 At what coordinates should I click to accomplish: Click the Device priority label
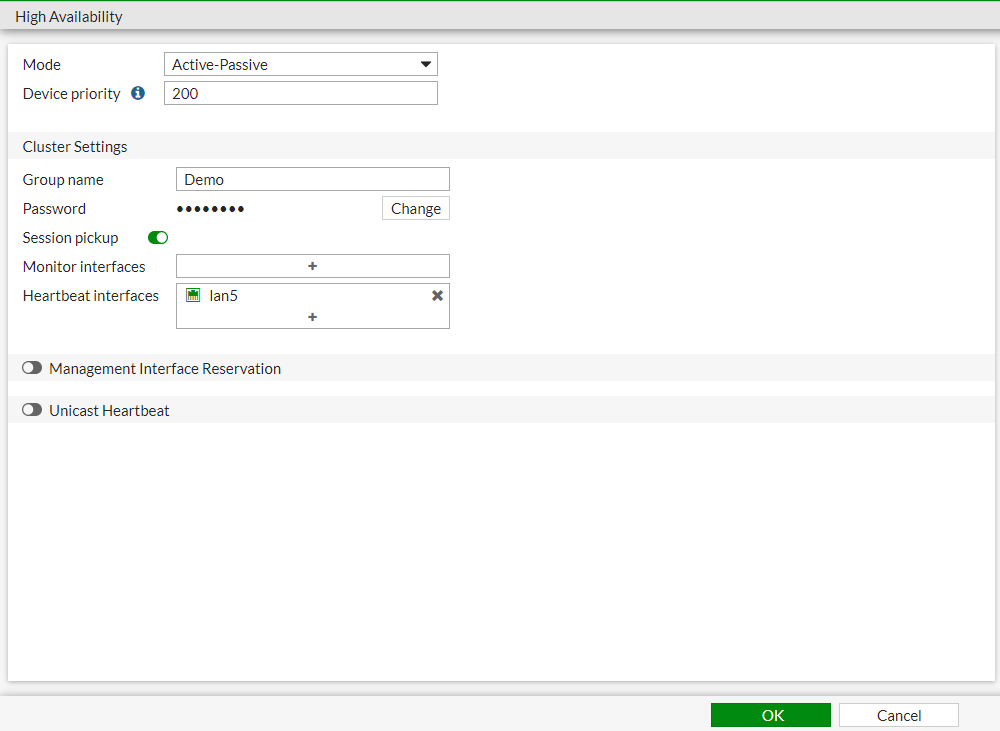click(x=71, y=94)
